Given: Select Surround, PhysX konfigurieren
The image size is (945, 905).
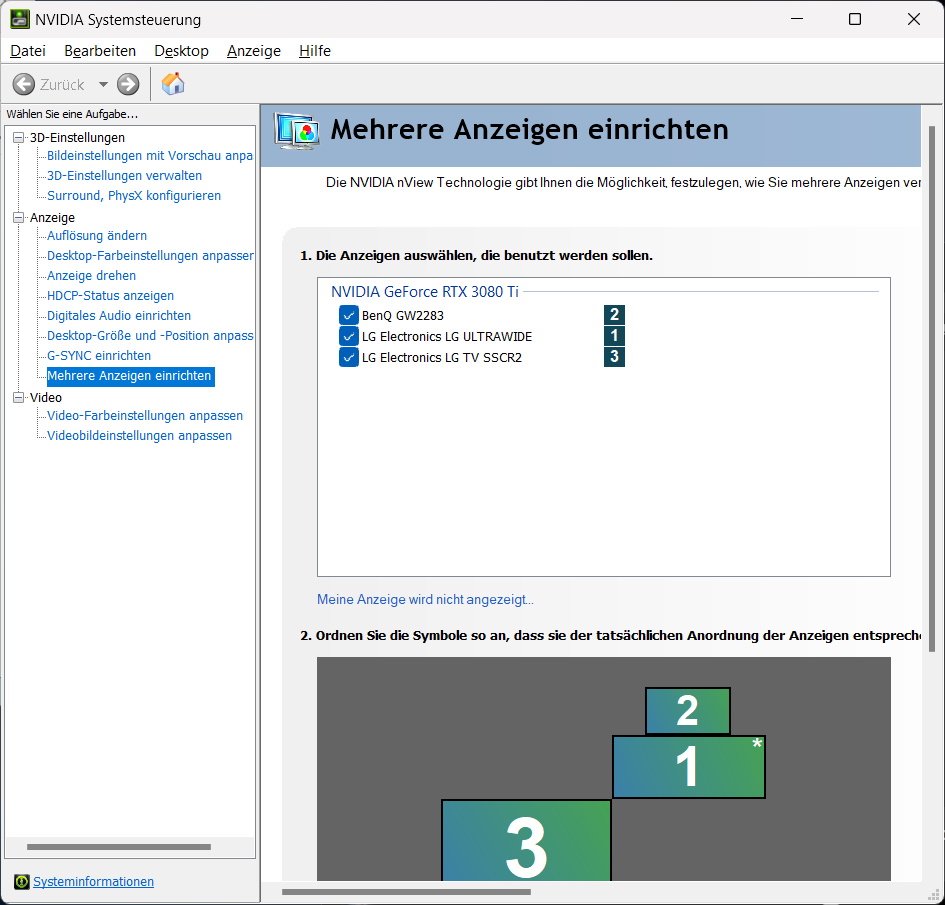Looking at the screenshot, I should click(134, 195).
